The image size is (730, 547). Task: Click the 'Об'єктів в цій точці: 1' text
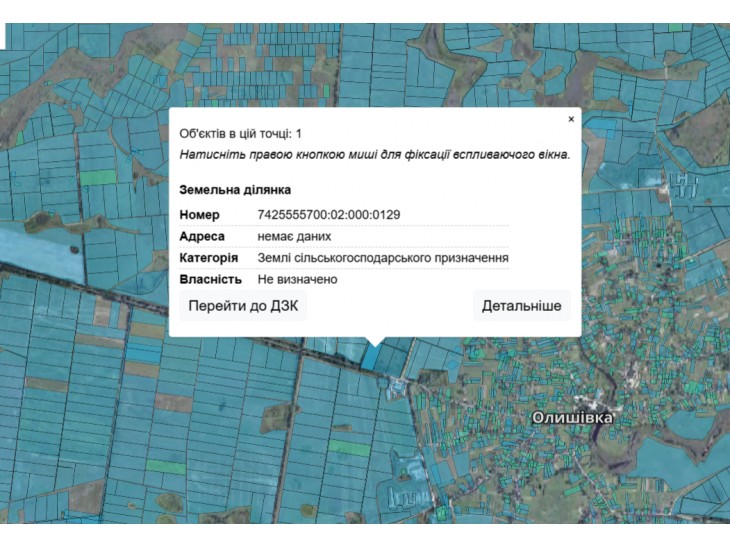pos(241,134)
